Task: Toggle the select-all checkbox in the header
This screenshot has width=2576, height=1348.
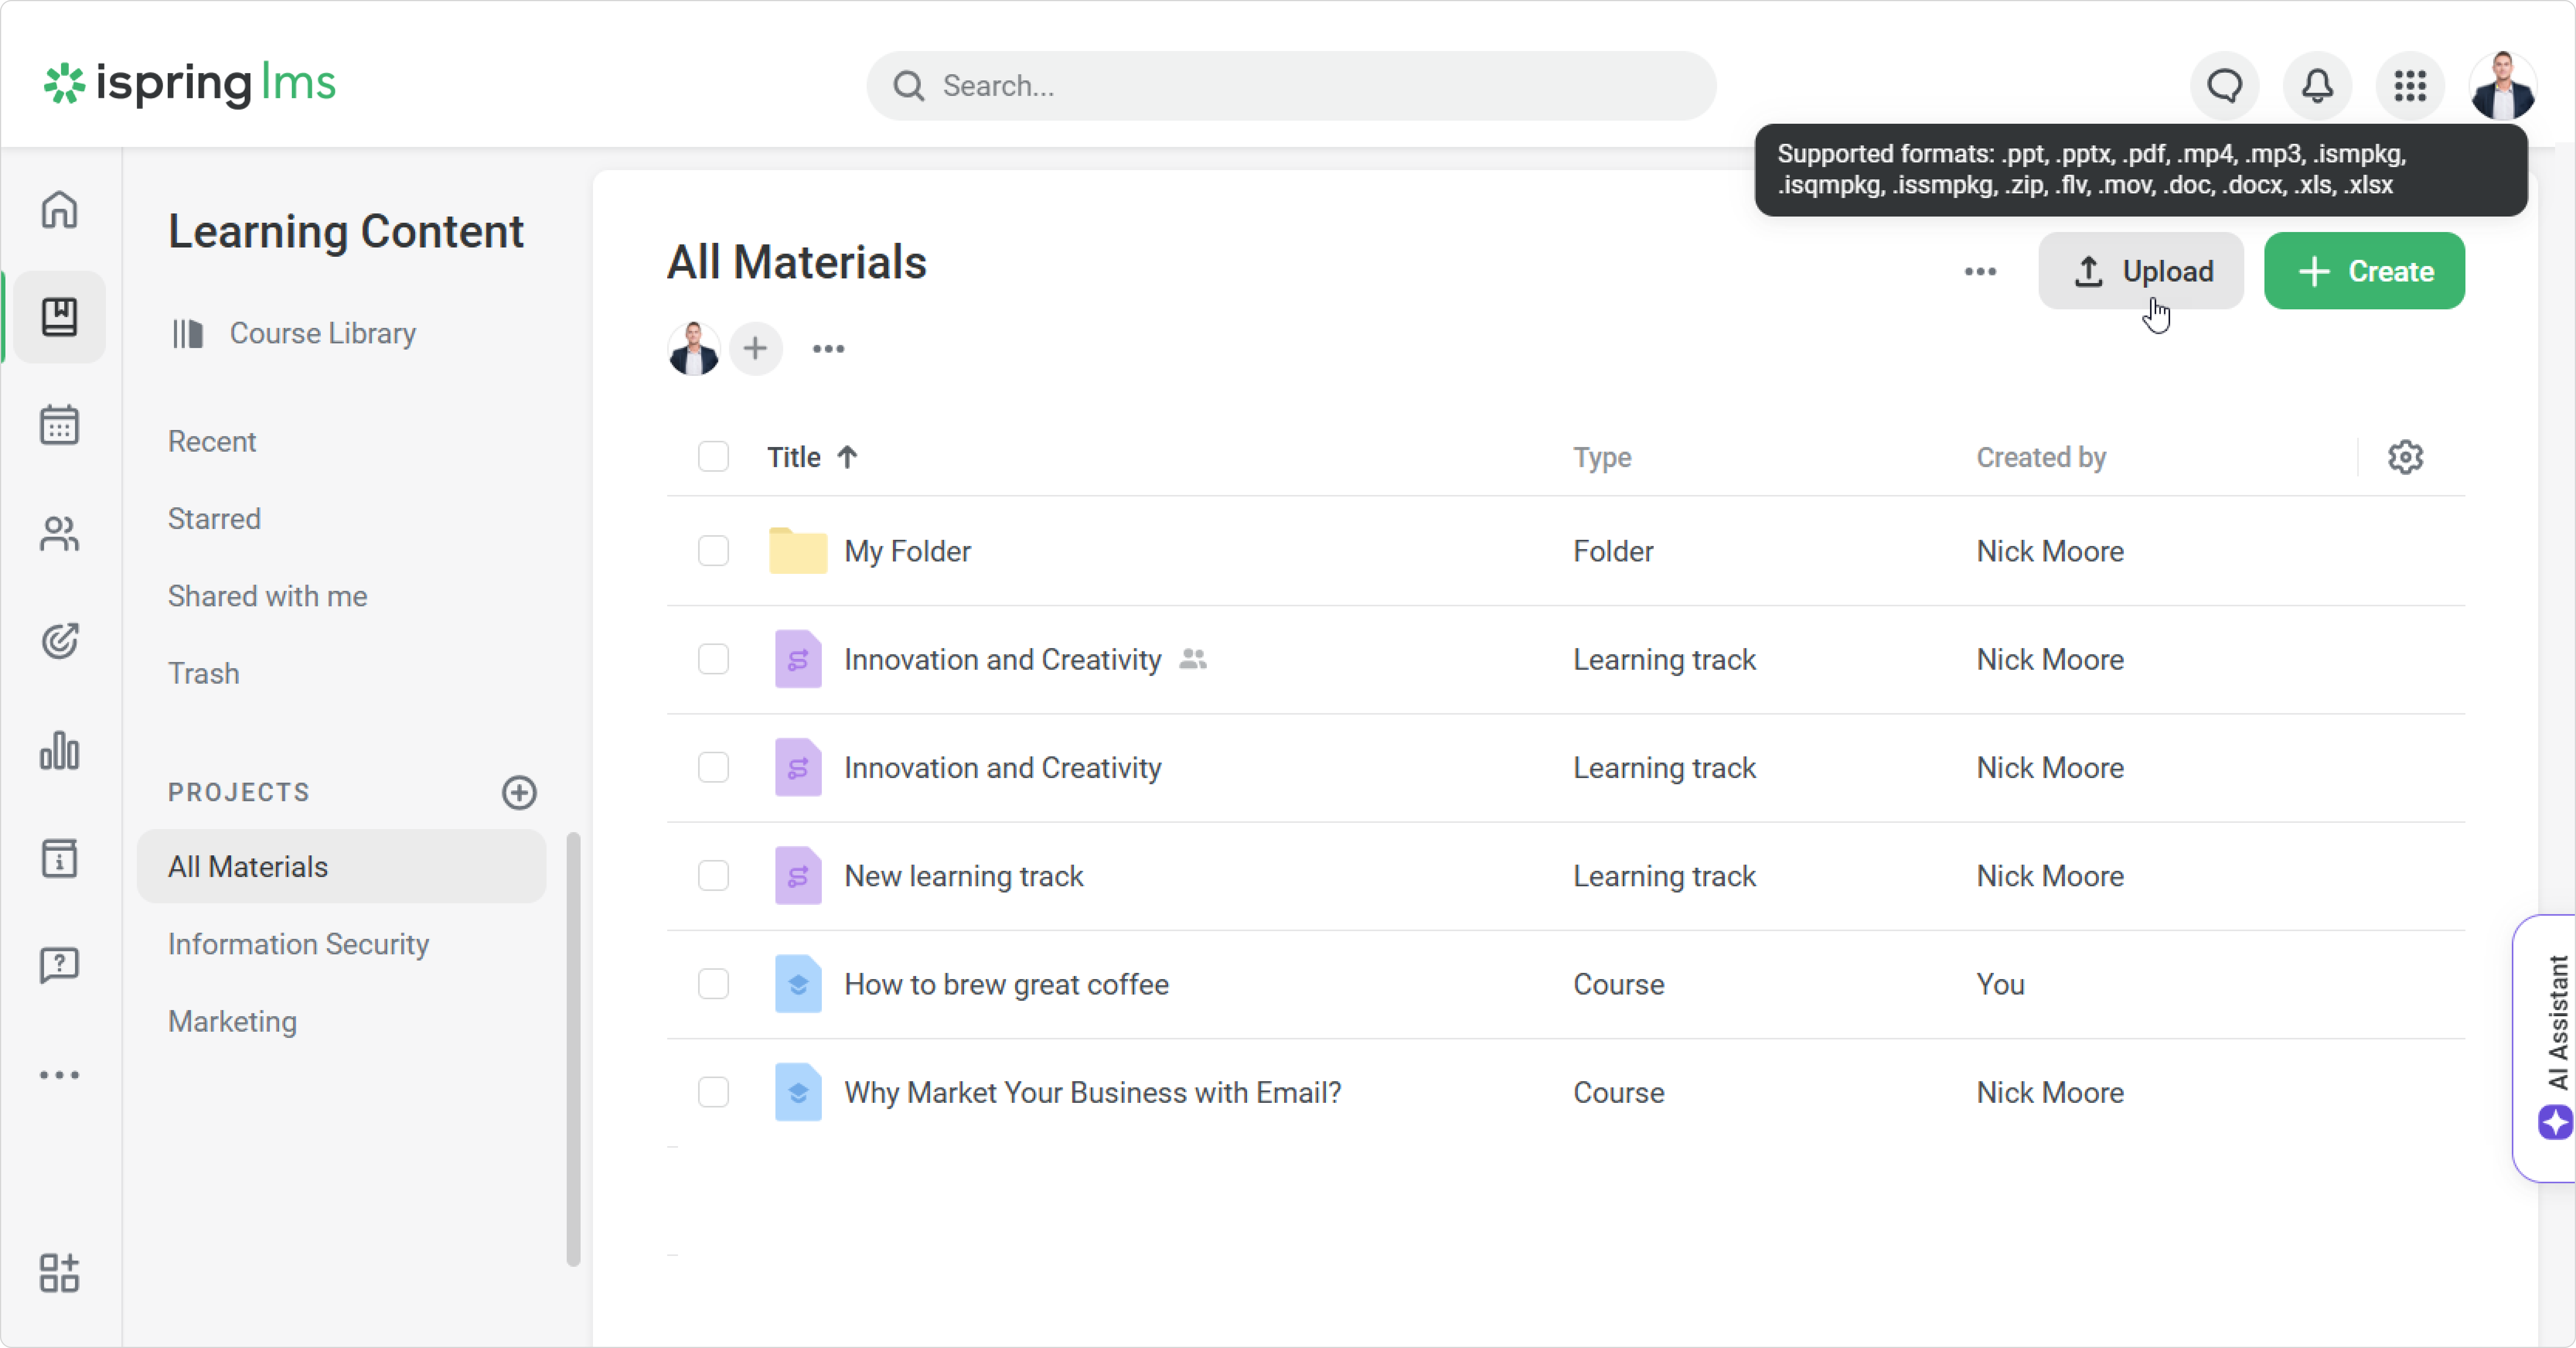Action: click(x=713, y=457)
